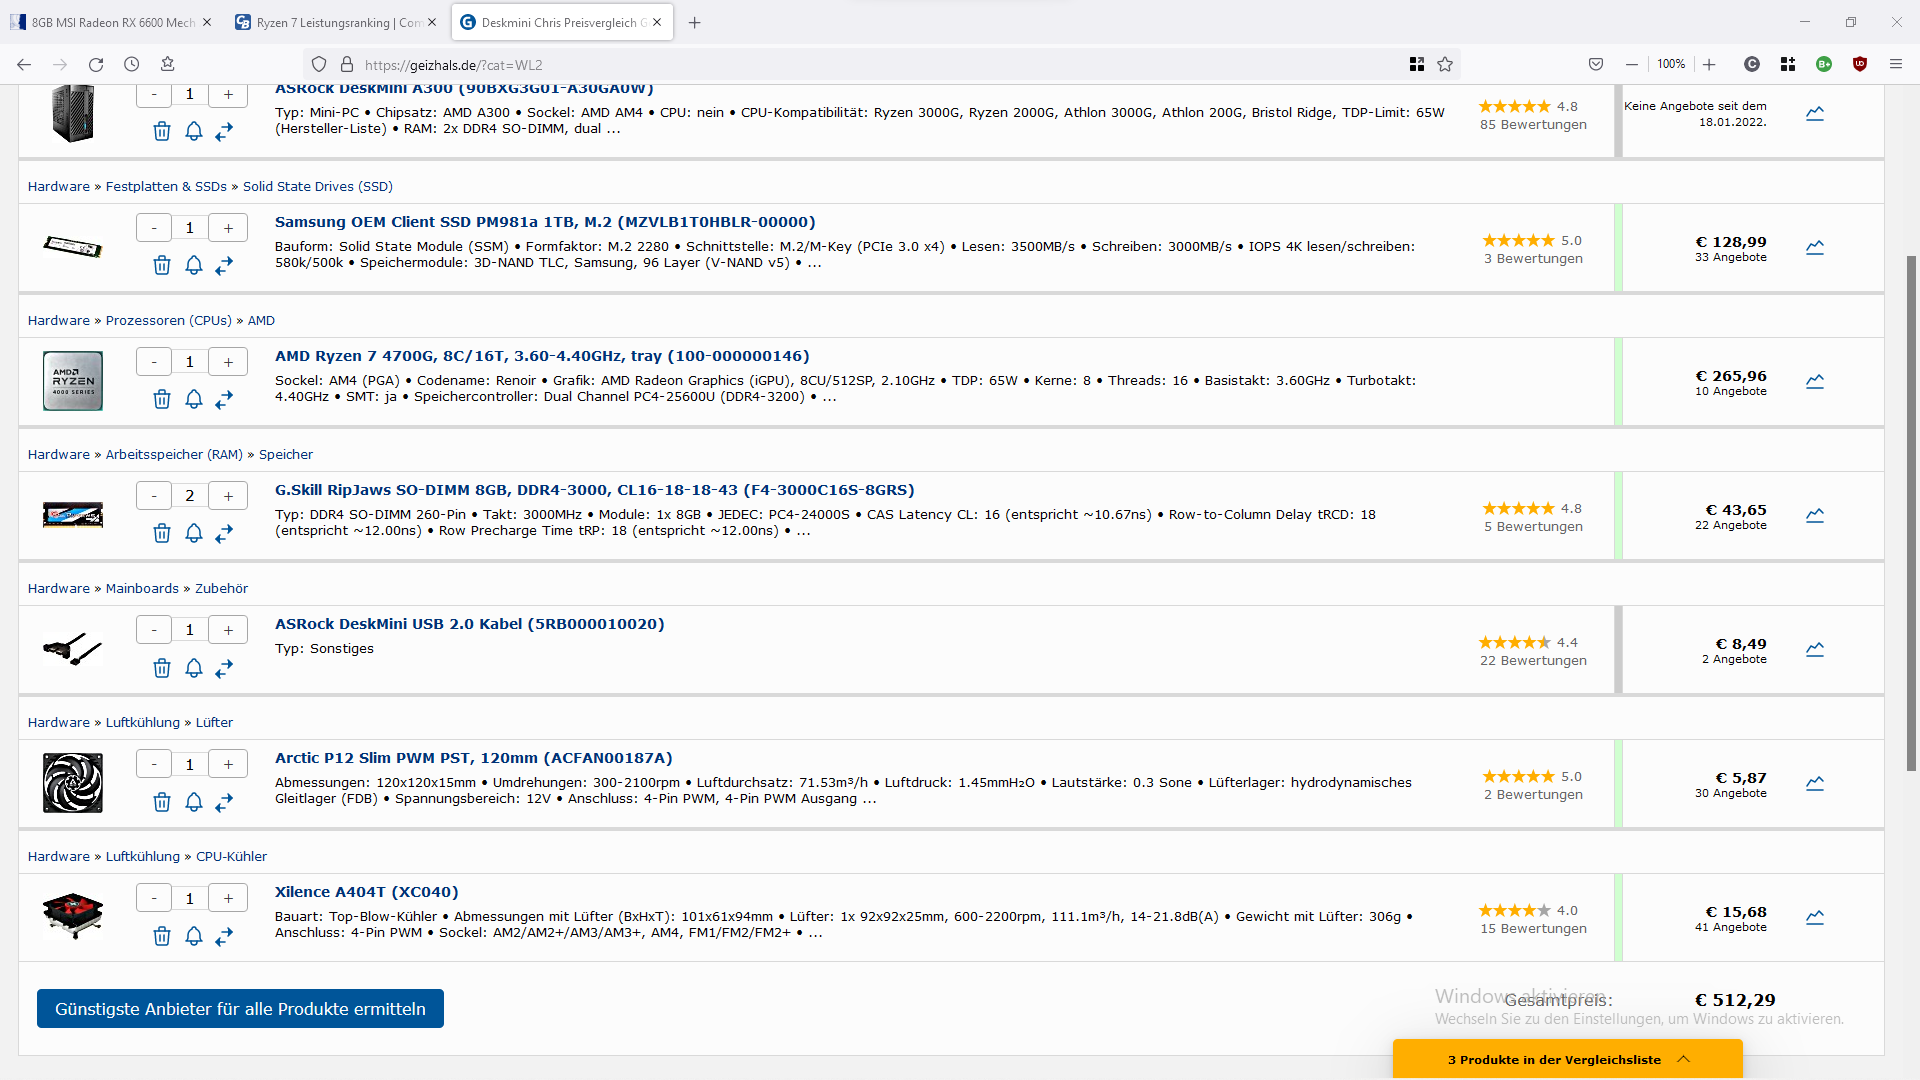This screenshot has height=1080, width=1920.
Task: Remove the AMD Ryzen 7 4700G via trash icon
Action: tap(162, 399)
